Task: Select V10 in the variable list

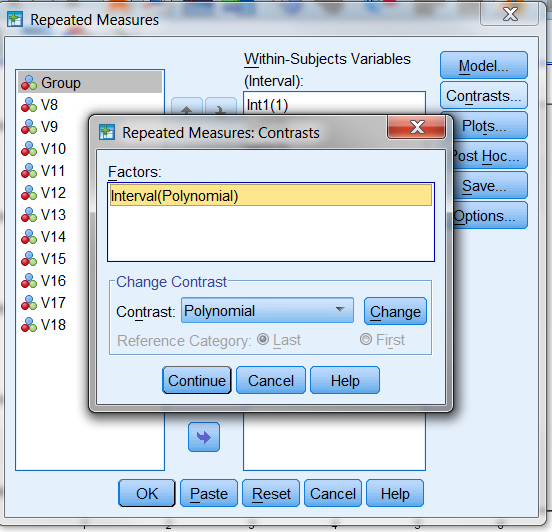Action: click(x=53, y=149)
